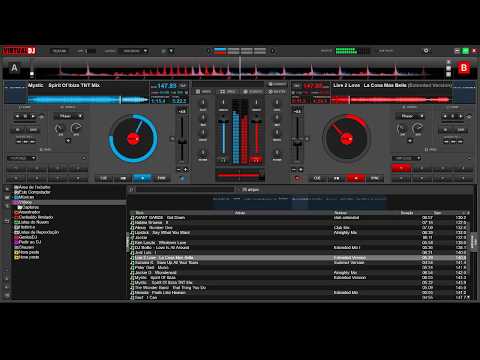480x360 pixels.
Task: Double deck B loop size arrow
Action: coord(460,116)
